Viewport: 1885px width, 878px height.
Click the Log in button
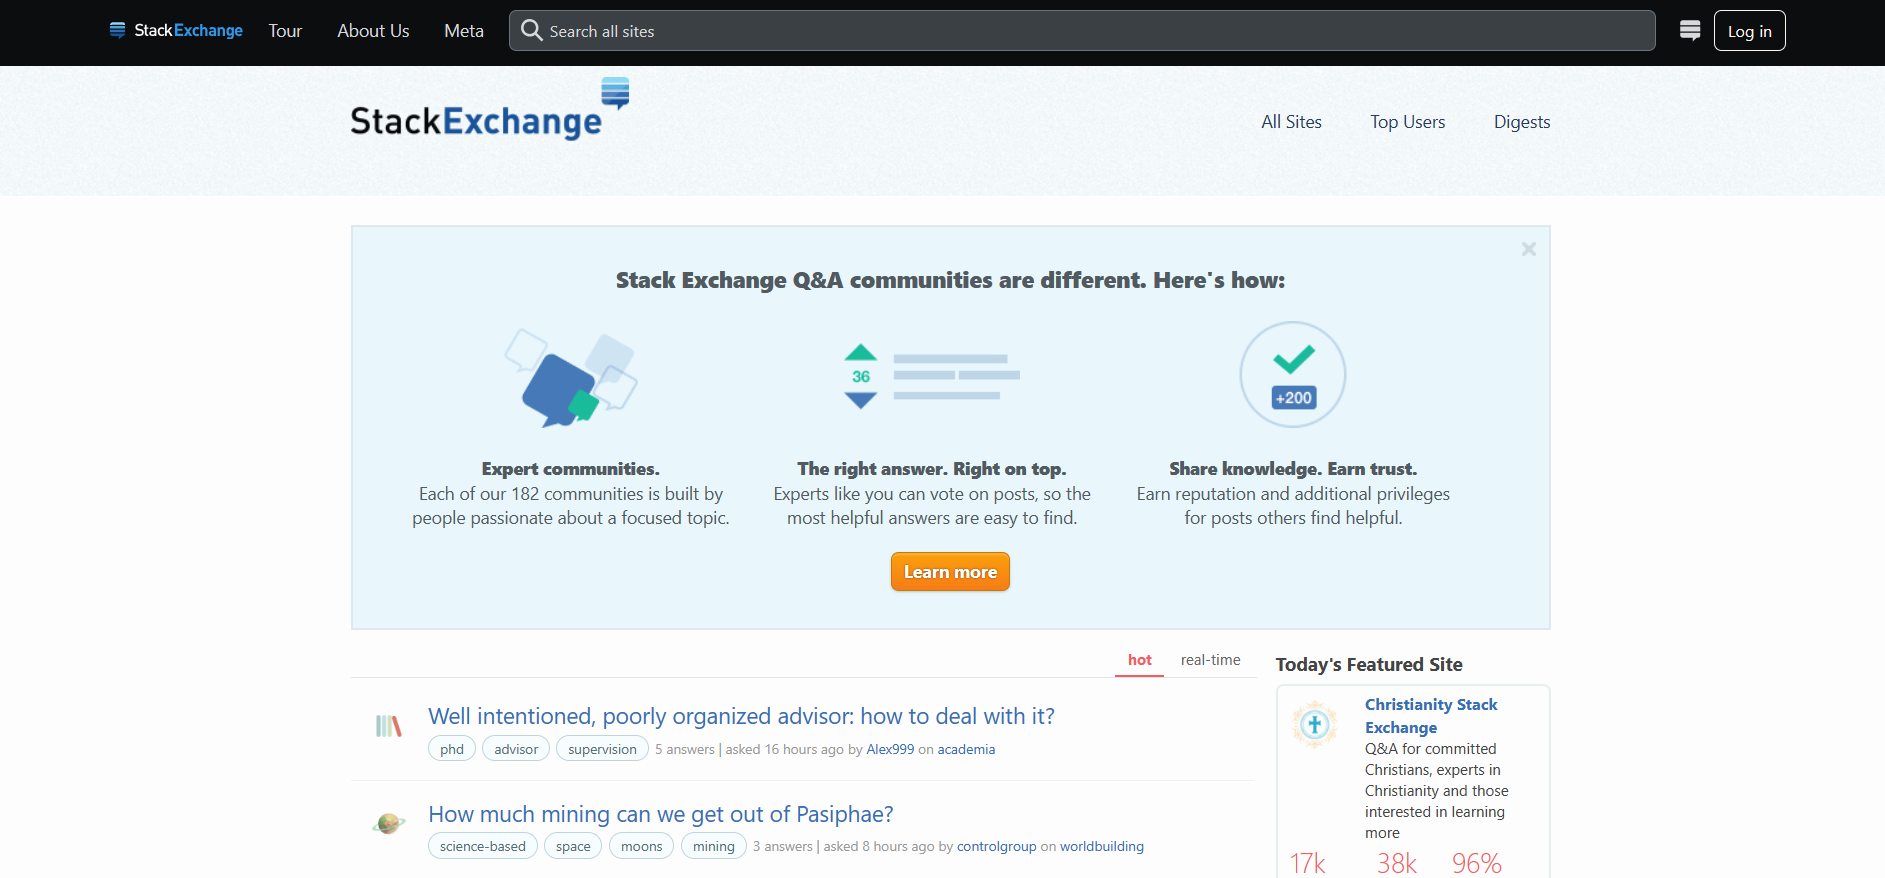coord(1749,31)
